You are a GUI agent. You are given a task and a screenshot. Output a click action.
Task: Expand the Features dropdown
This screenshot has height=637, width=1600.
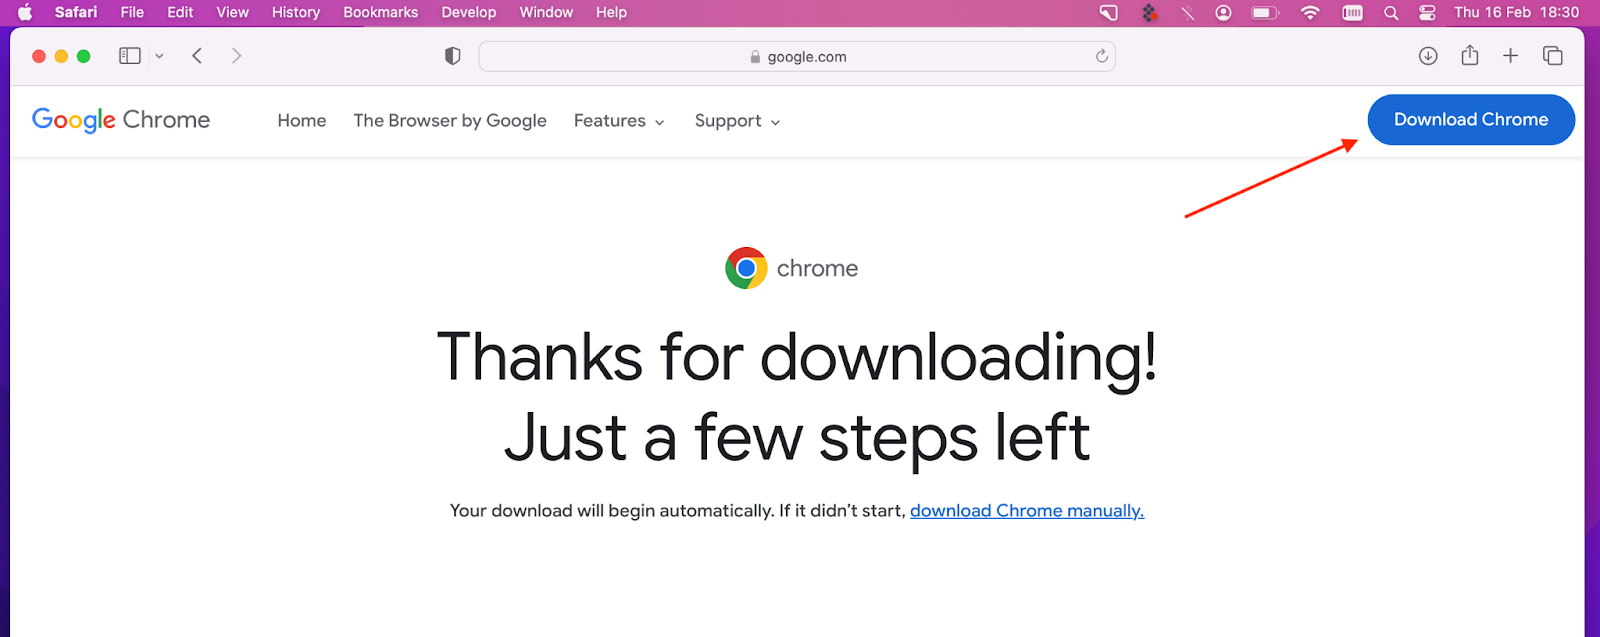619,121
